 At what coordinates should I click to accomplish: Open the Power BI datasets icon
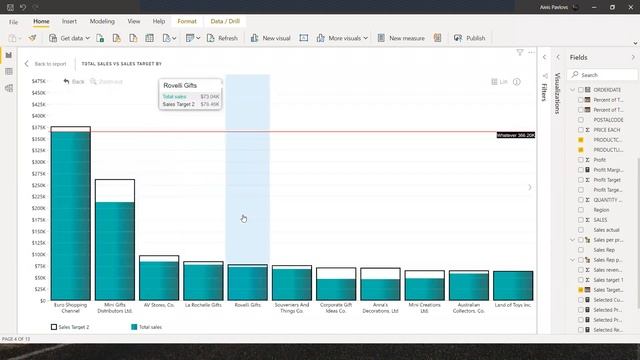(x=116, y=38)
